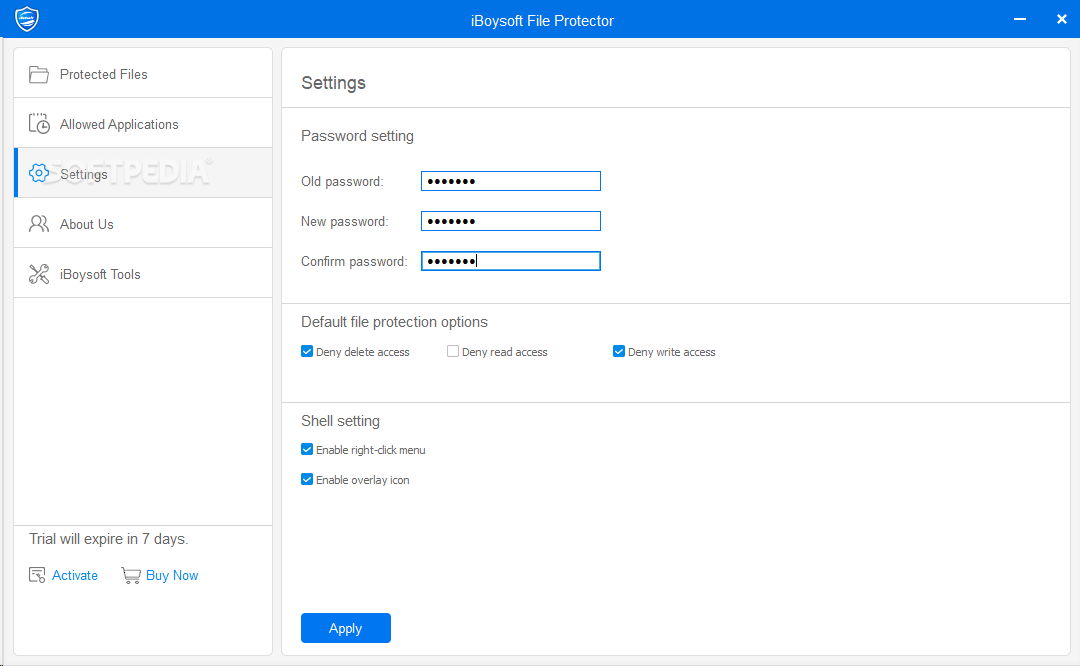Follow the Activate link

(75, 575)
